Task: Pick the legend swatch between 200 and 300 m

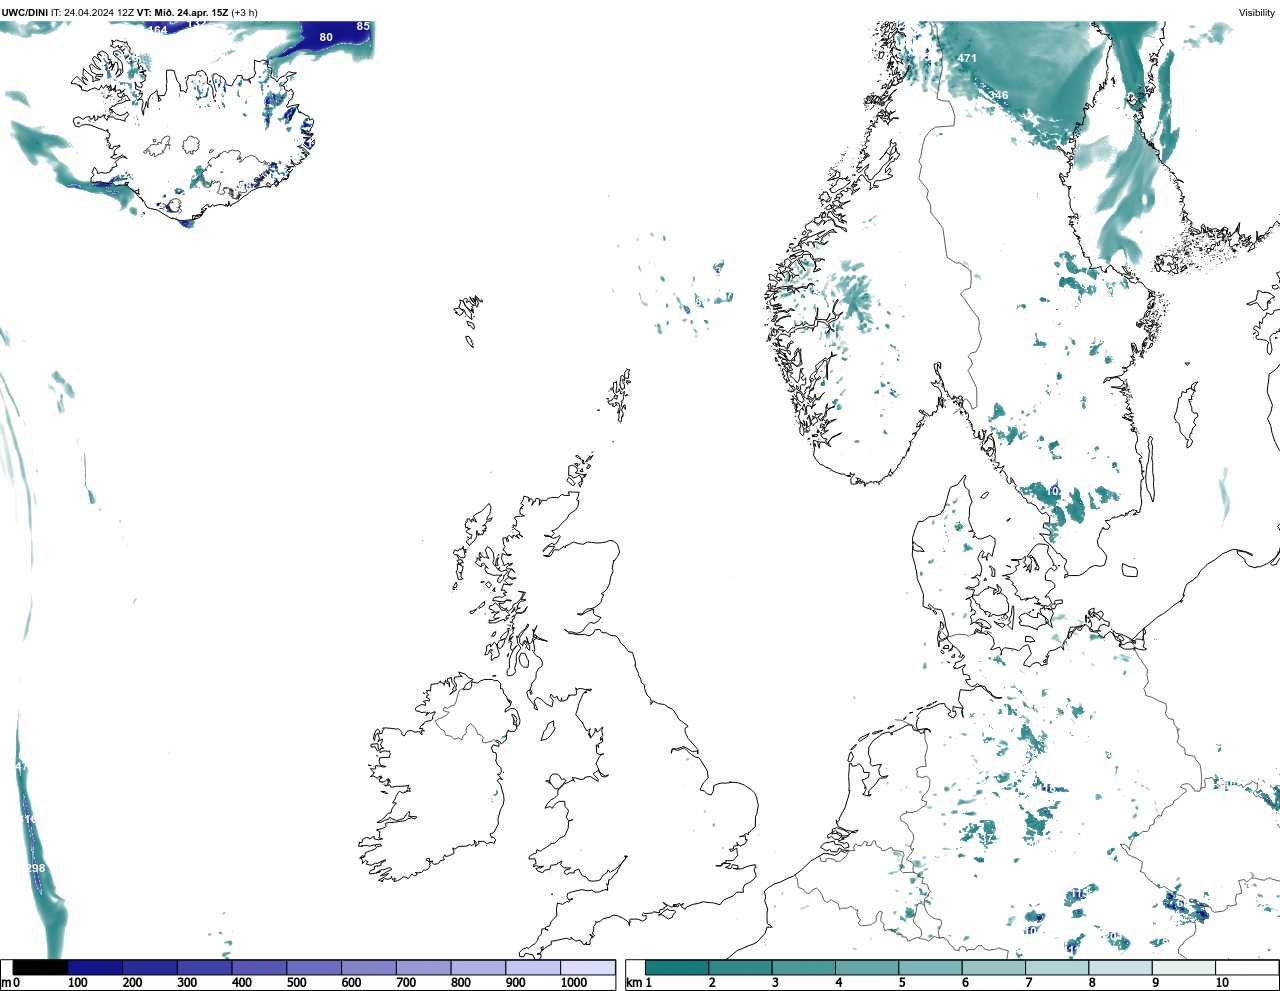Action: point(150,967)
